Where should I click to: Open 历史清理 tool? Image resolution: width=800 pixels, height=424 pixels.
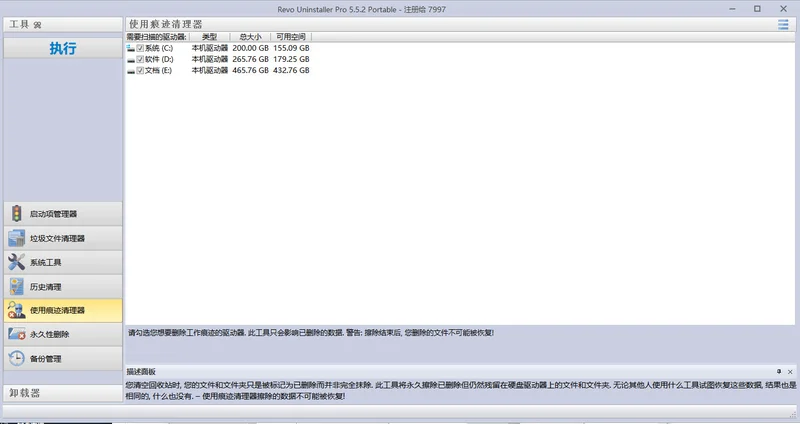coord(63,286)
